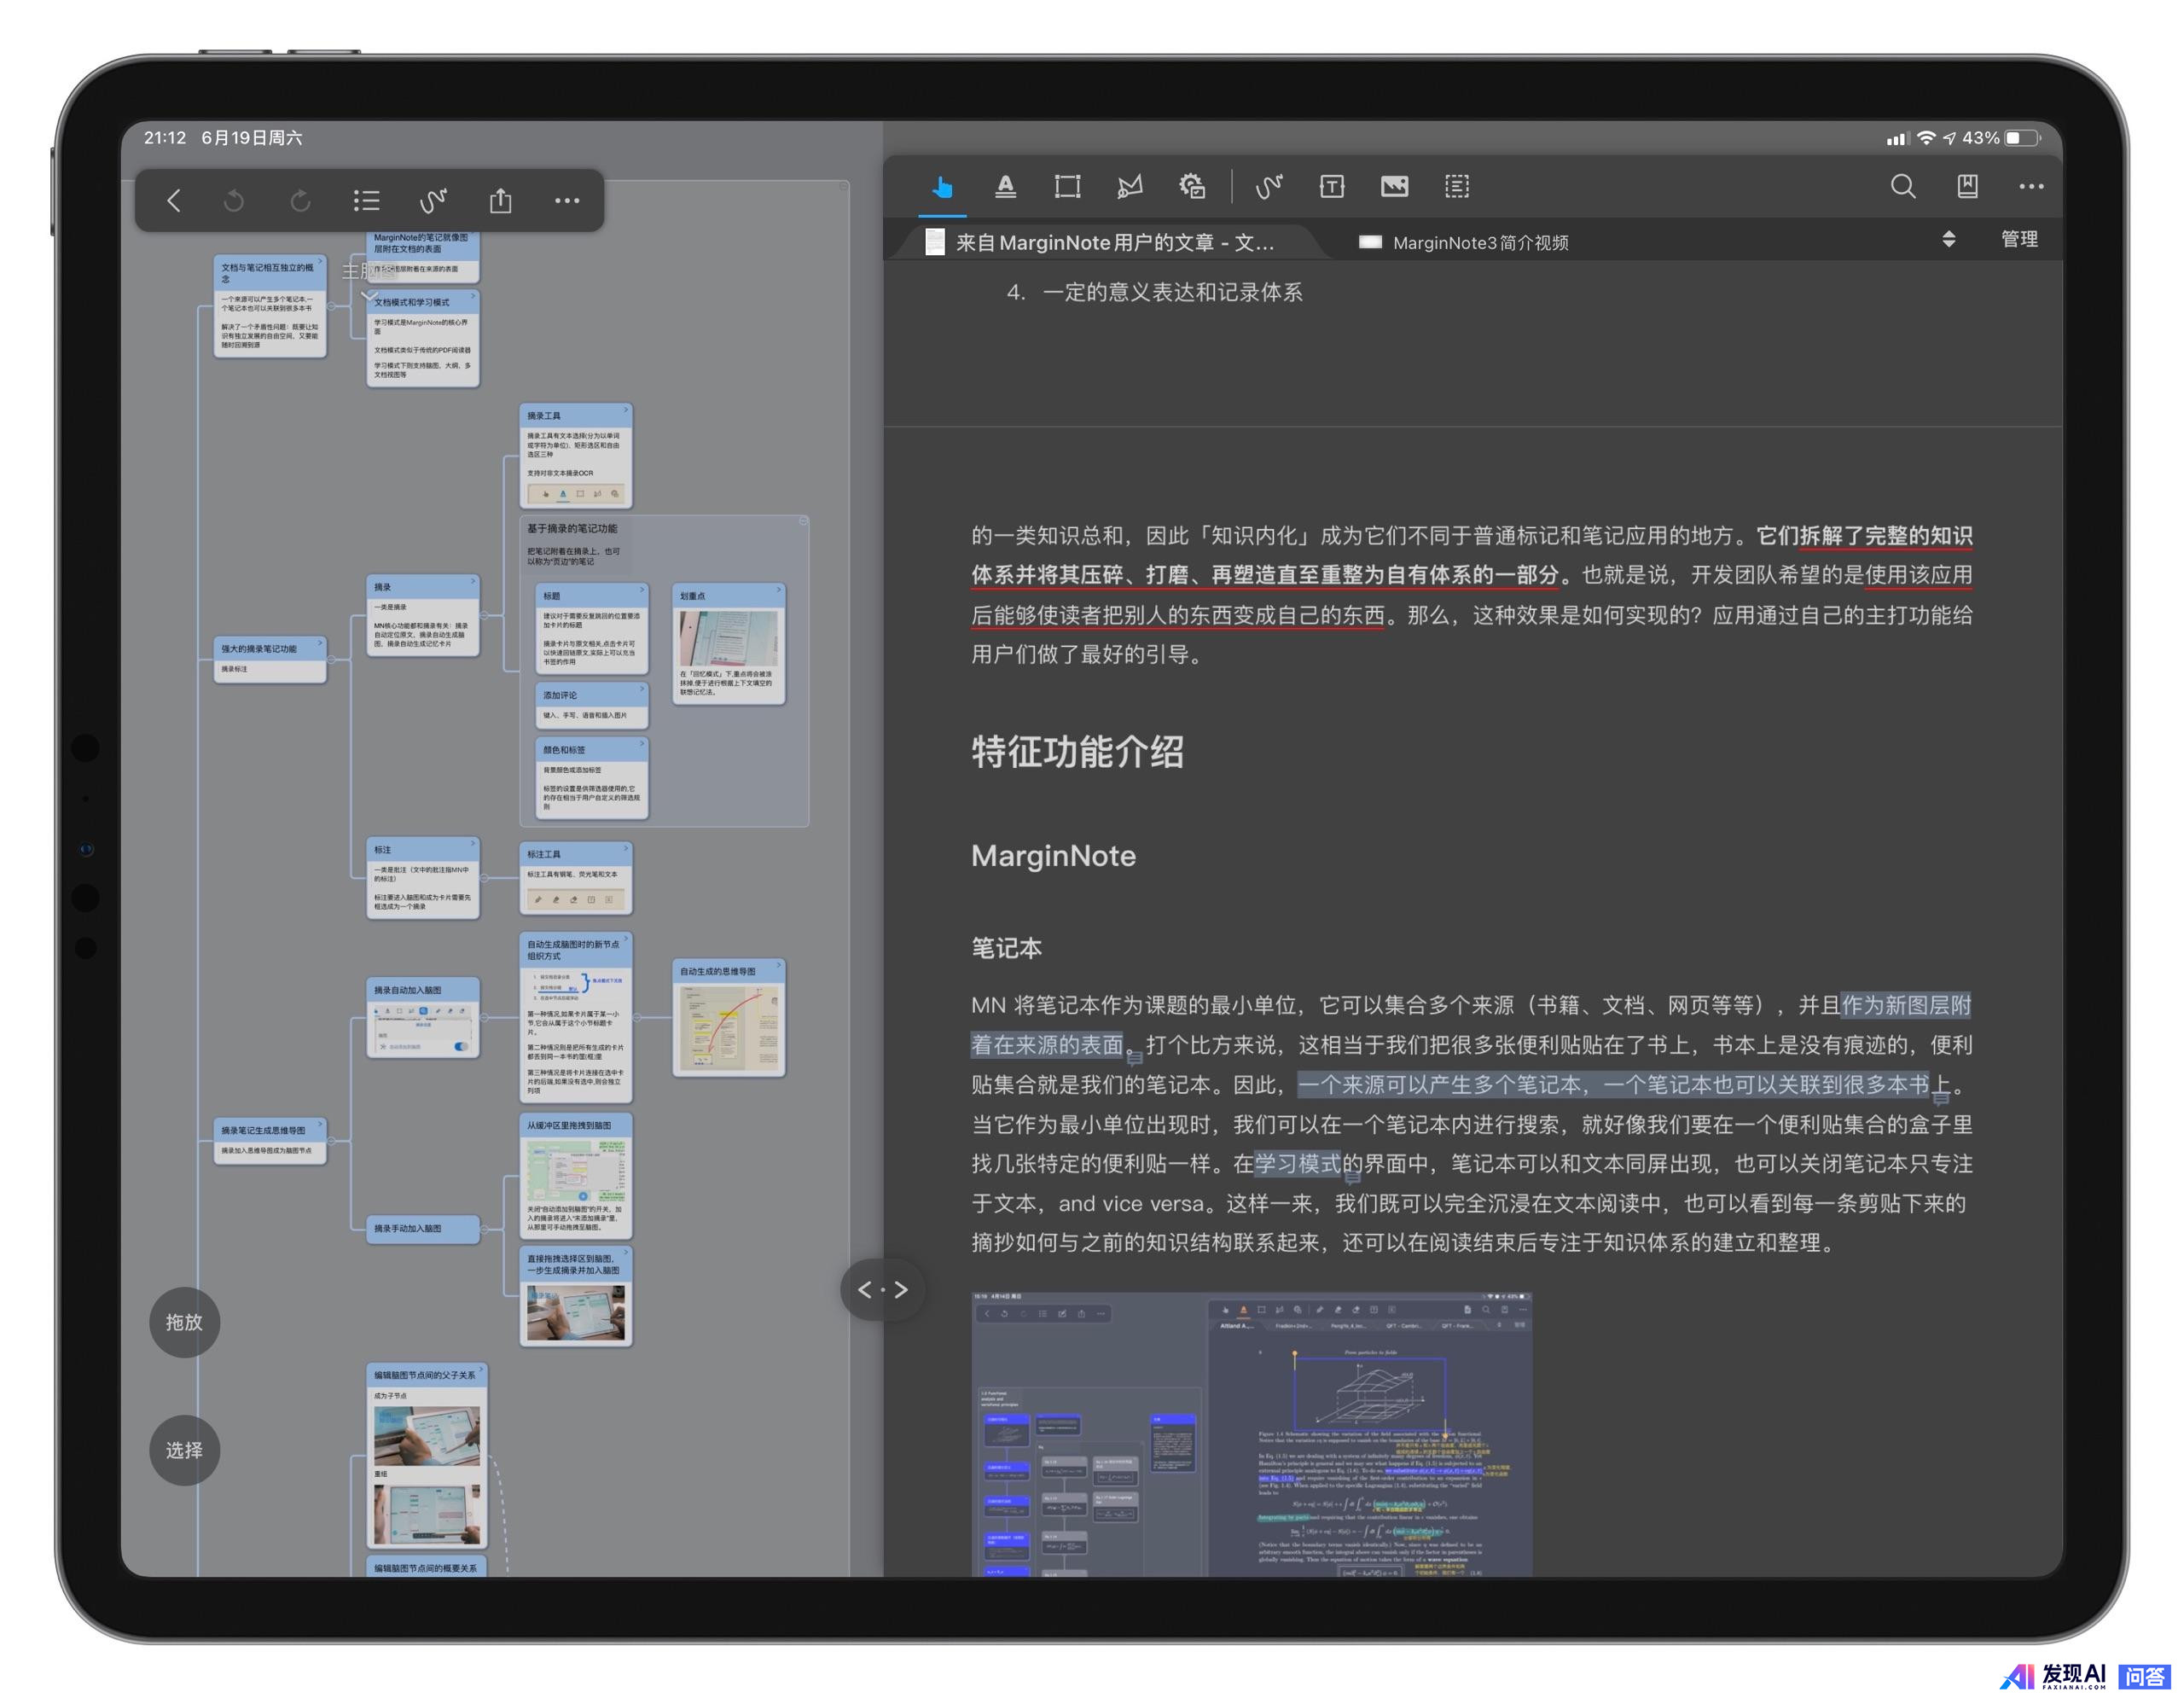2184x1698 pixels.
Task: Expand the 摘录工具 node chevron
Action: pos(626,409)
